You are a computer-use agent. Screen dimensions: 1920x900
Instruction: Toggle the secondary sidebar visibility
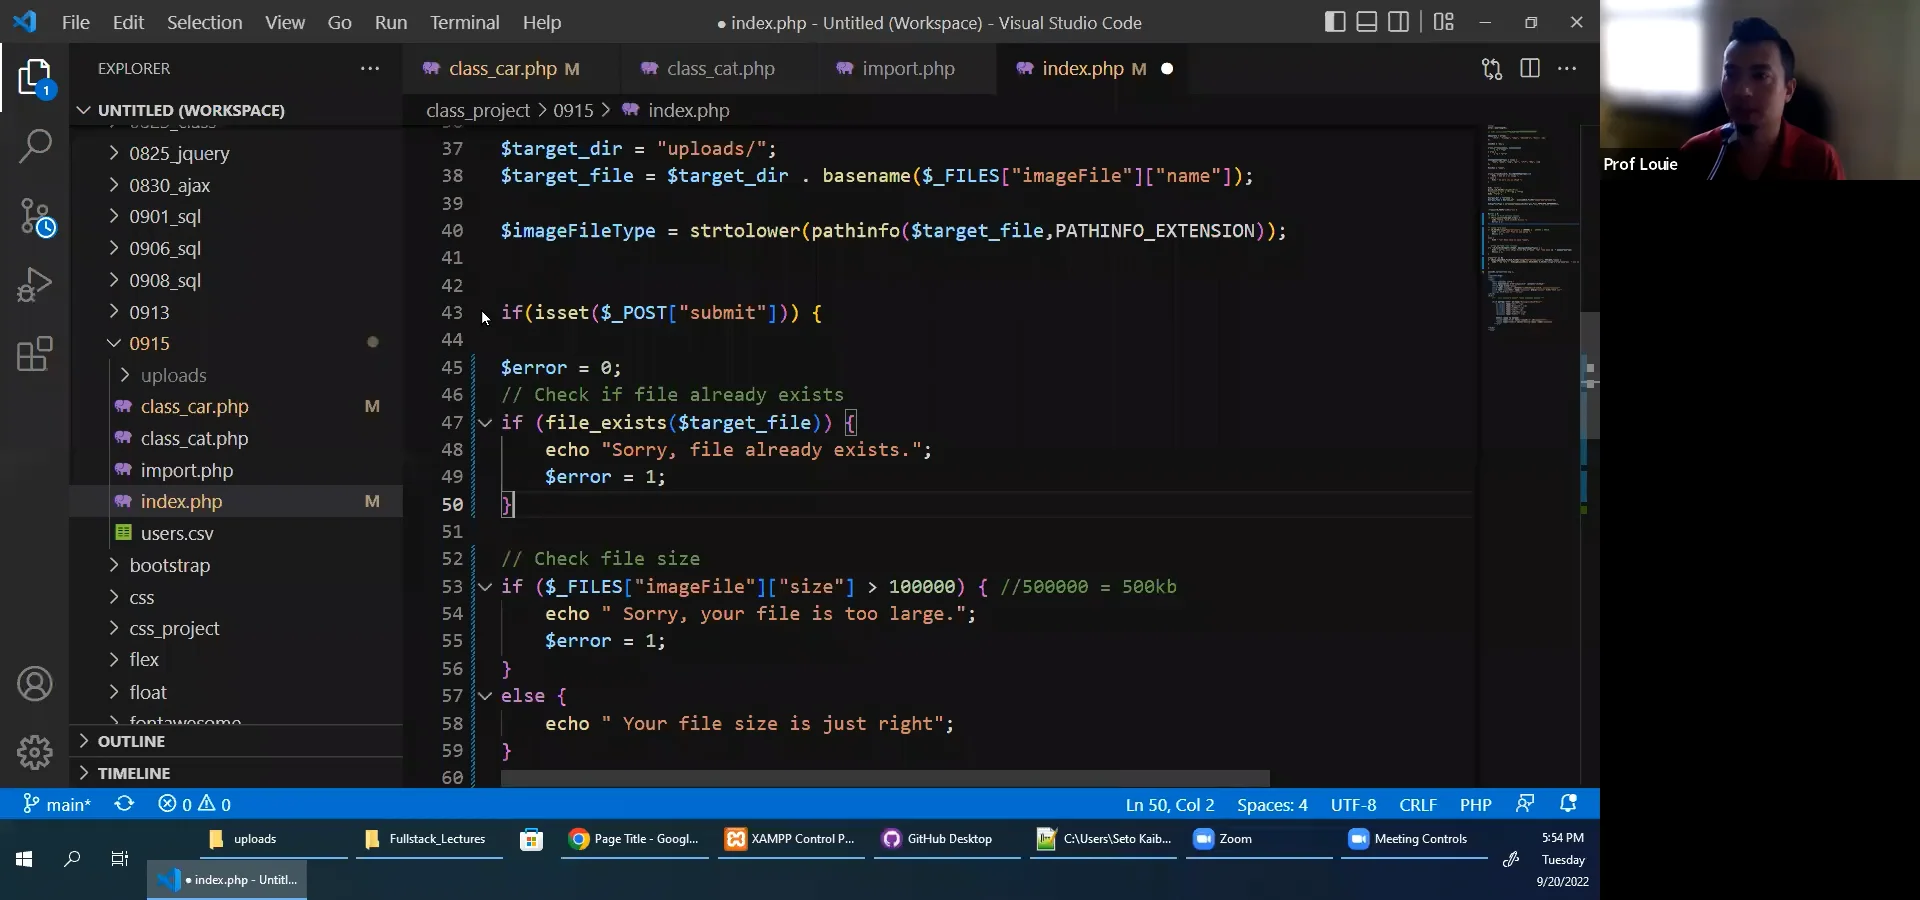1399,21
